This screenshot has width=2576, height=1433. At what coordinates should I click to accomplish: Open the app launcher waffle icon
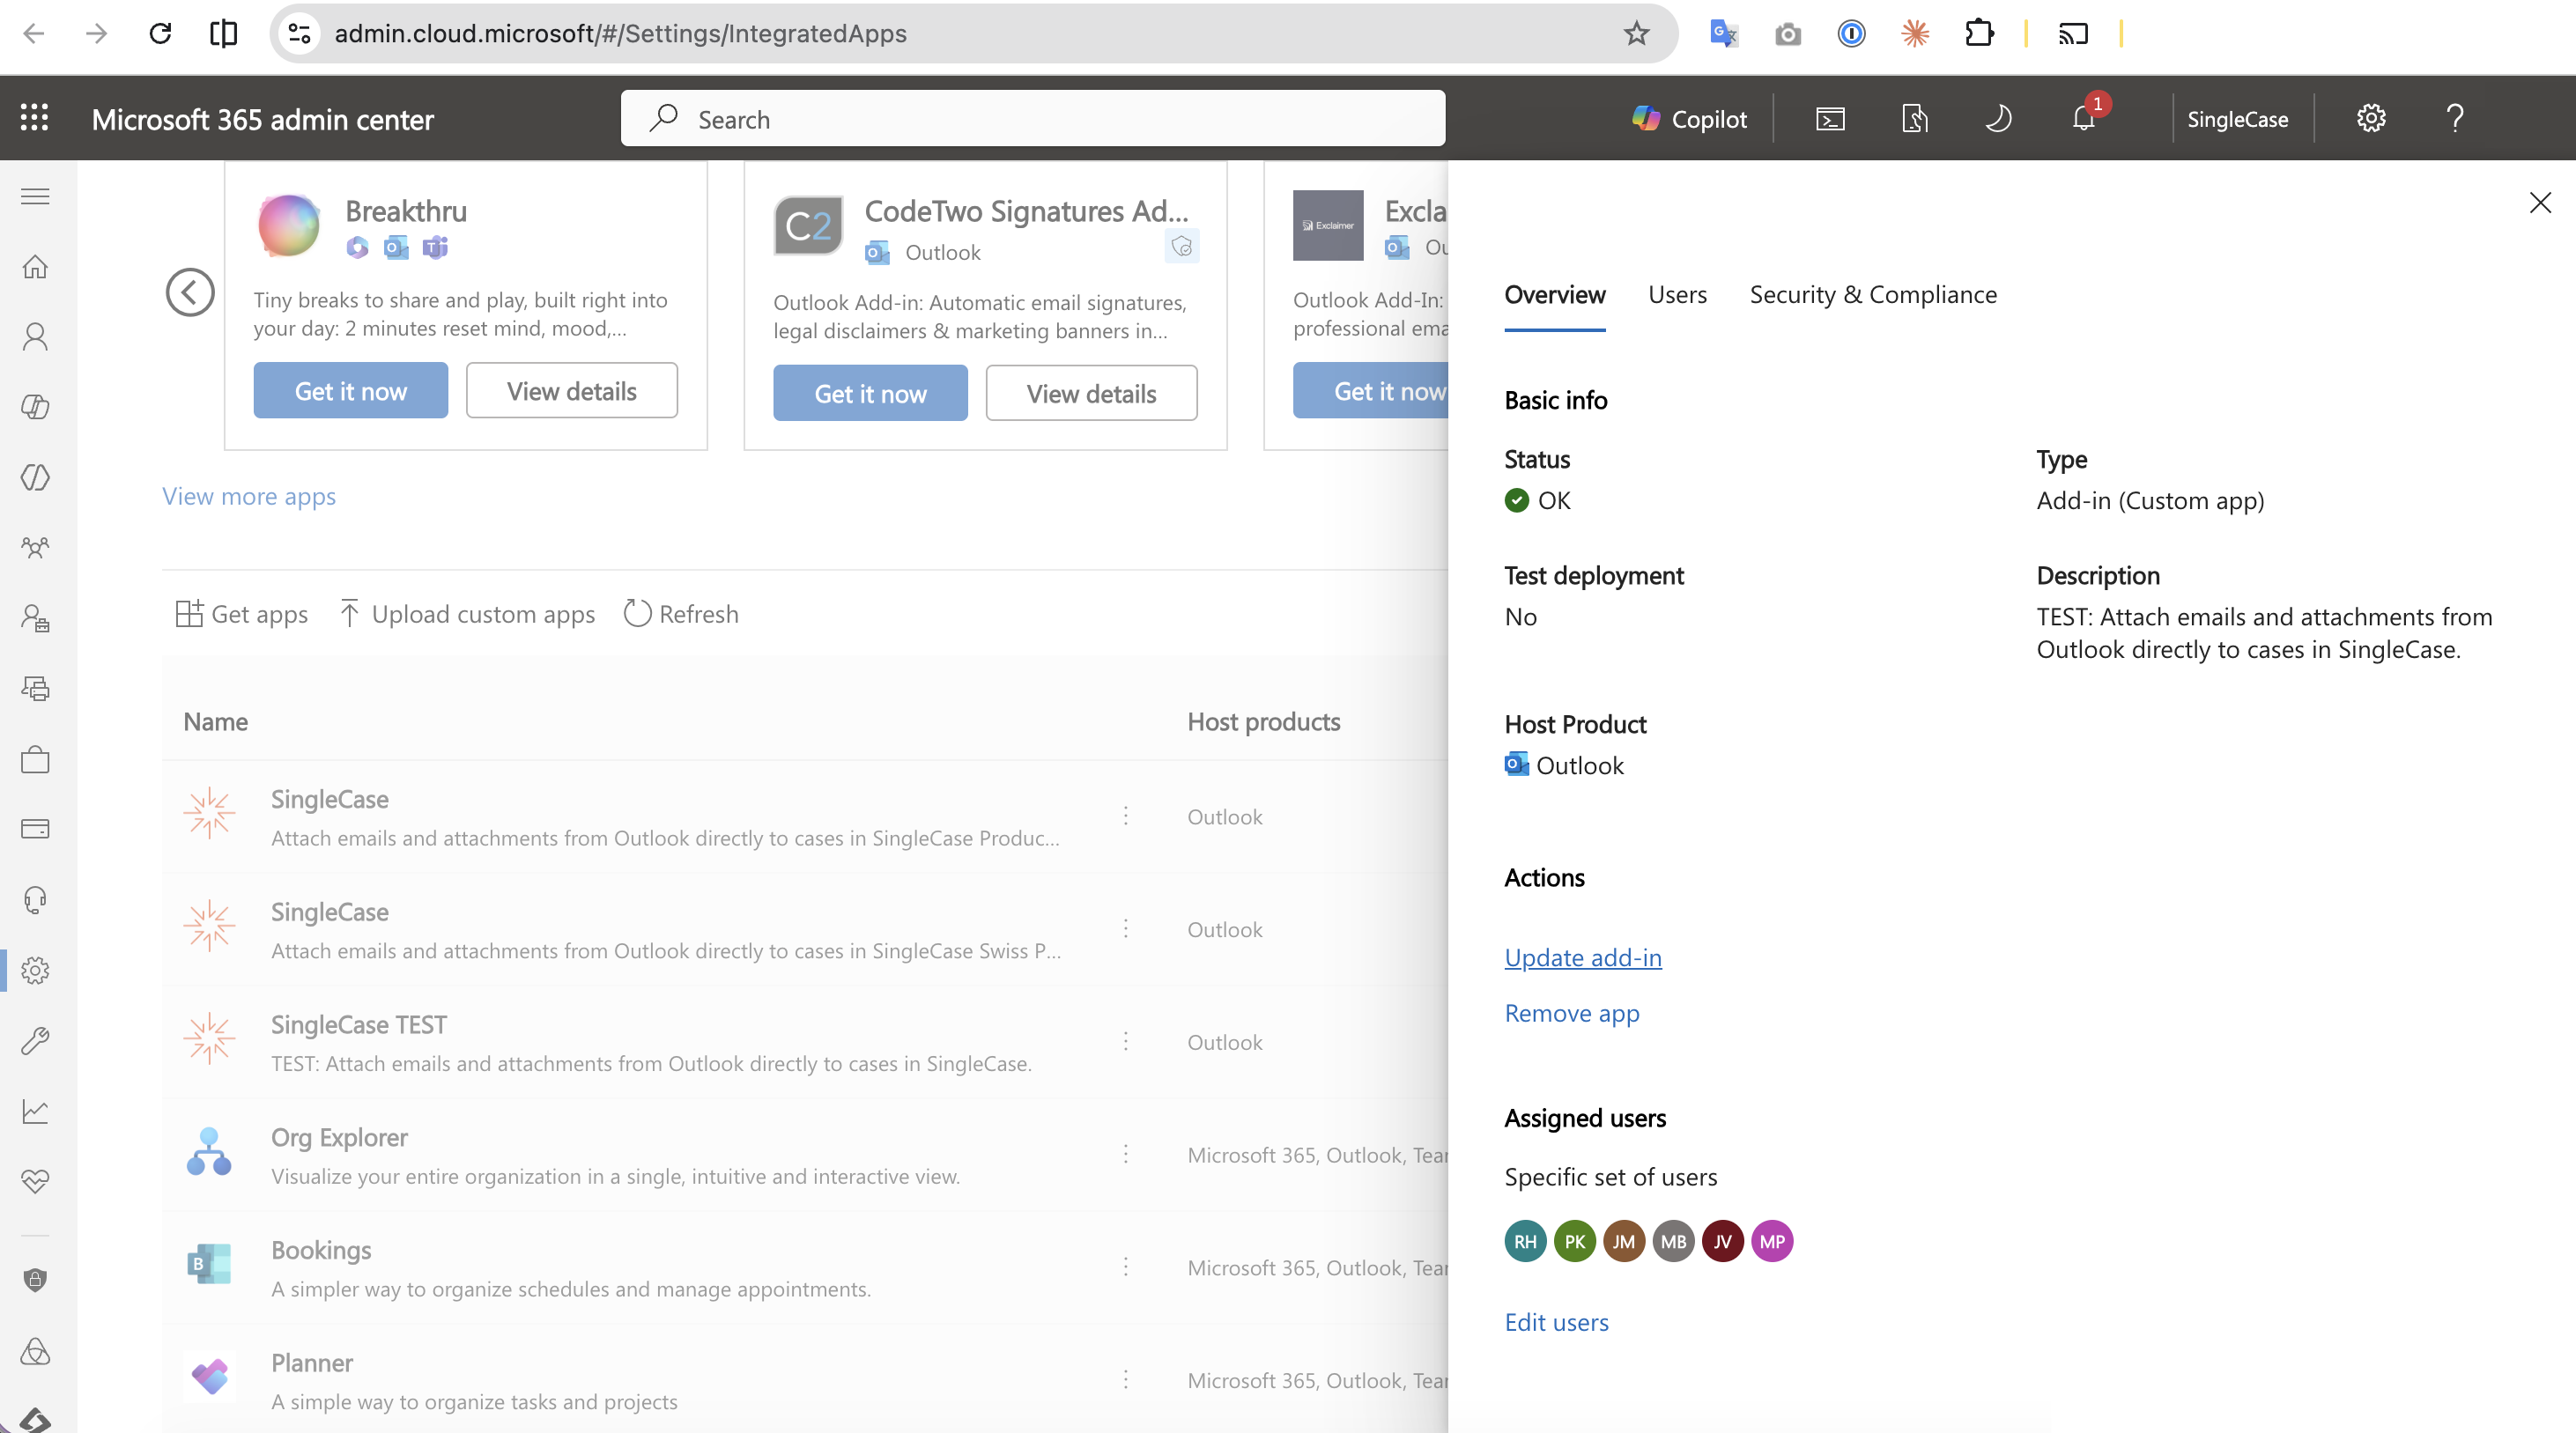pyautogui.click(x=34, y=118)
